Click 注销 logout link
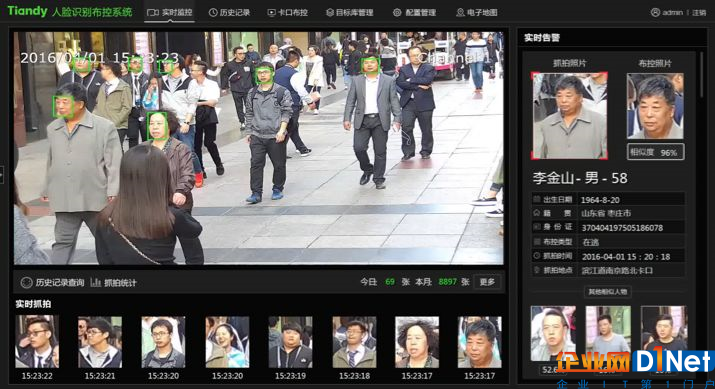The image size is (715, 389). [699, 13]
